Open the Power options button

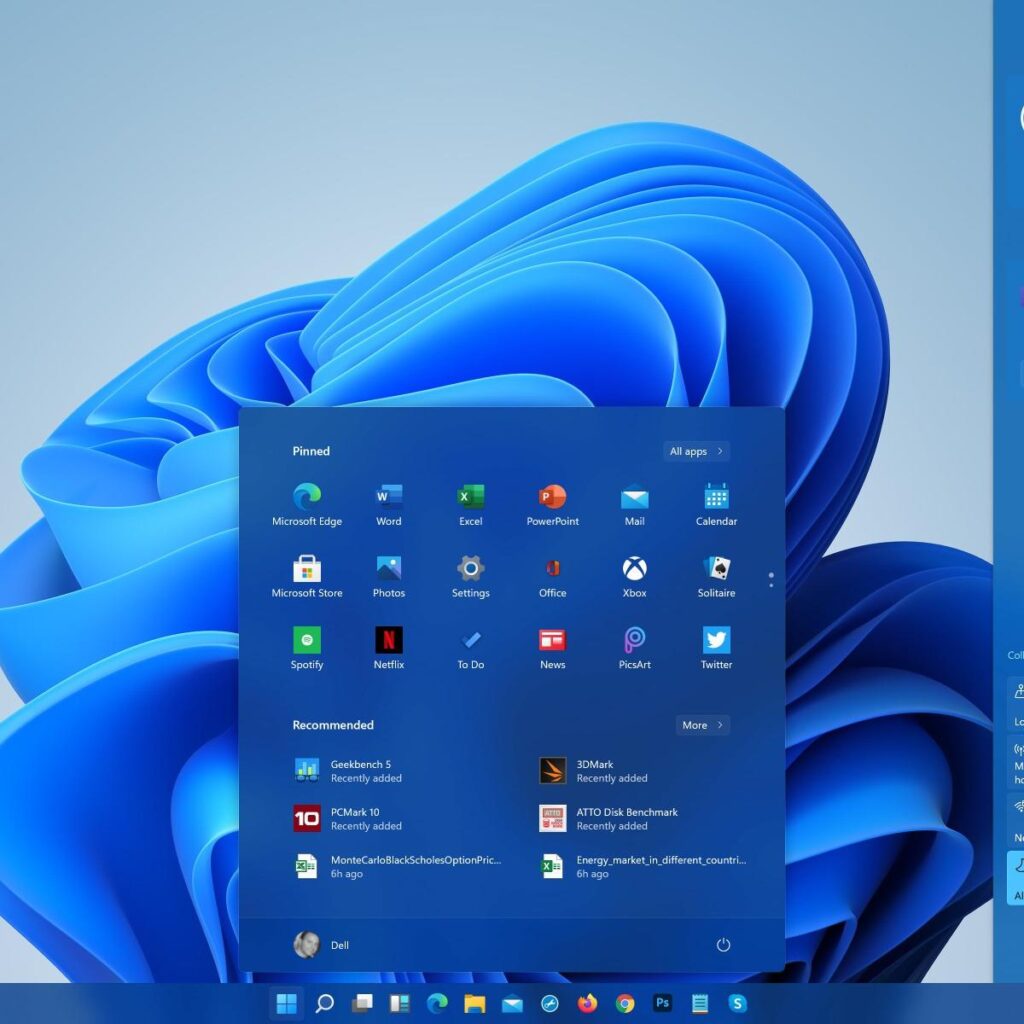(723, 945)
